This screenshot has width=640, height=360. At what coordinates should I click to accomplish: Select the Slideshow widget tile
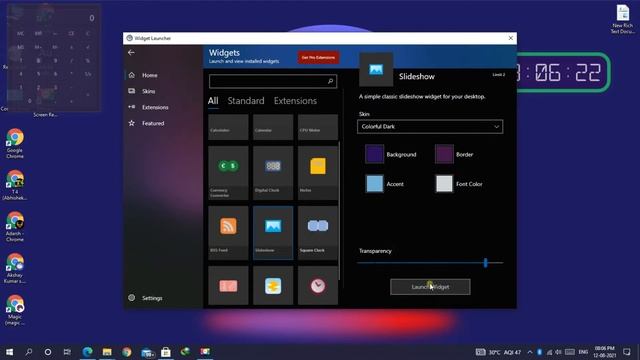point(273,233)
